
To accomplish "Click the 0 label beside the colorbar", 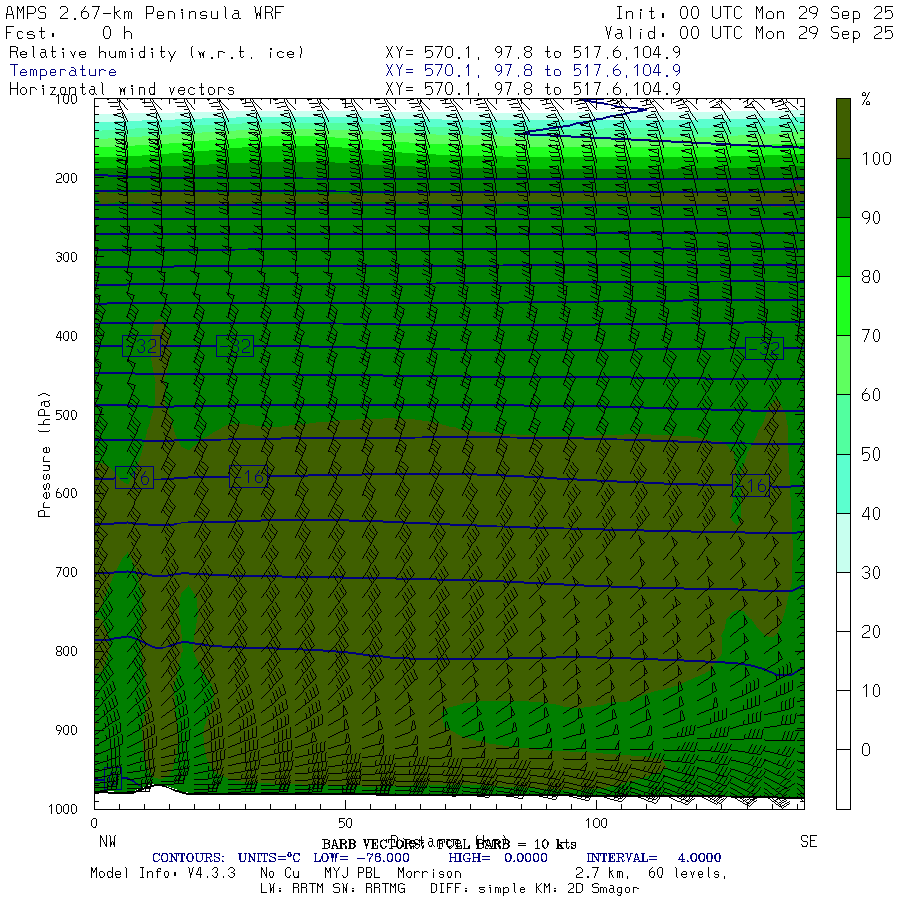I will point(866,750).
